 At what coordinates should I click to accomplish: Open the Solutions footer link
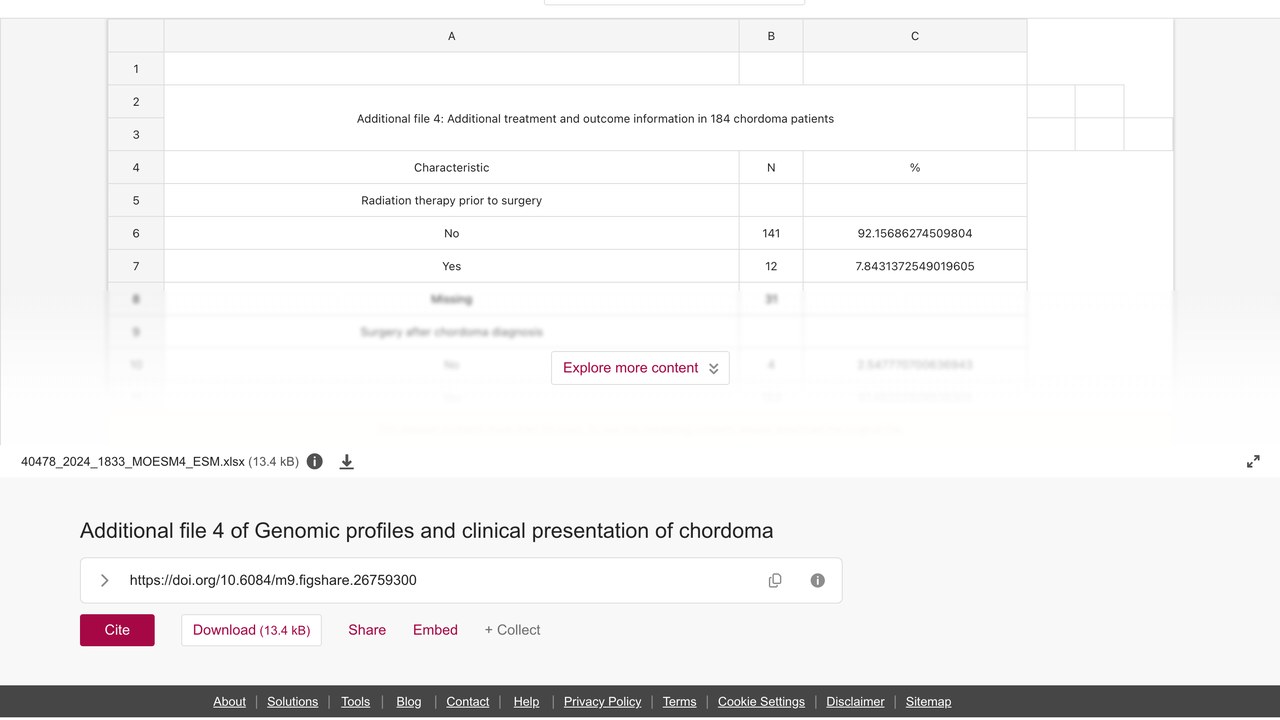[293, 702]
